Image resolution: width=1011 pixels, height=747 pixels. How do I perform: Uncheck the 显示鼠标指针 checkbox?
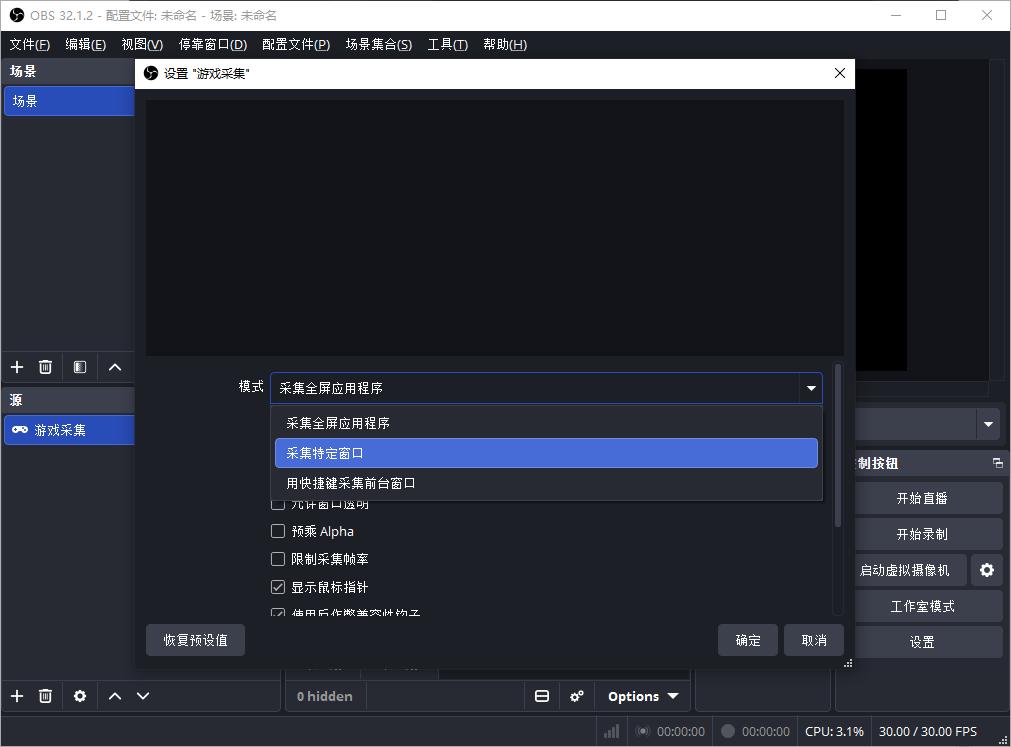pos(278,587)
